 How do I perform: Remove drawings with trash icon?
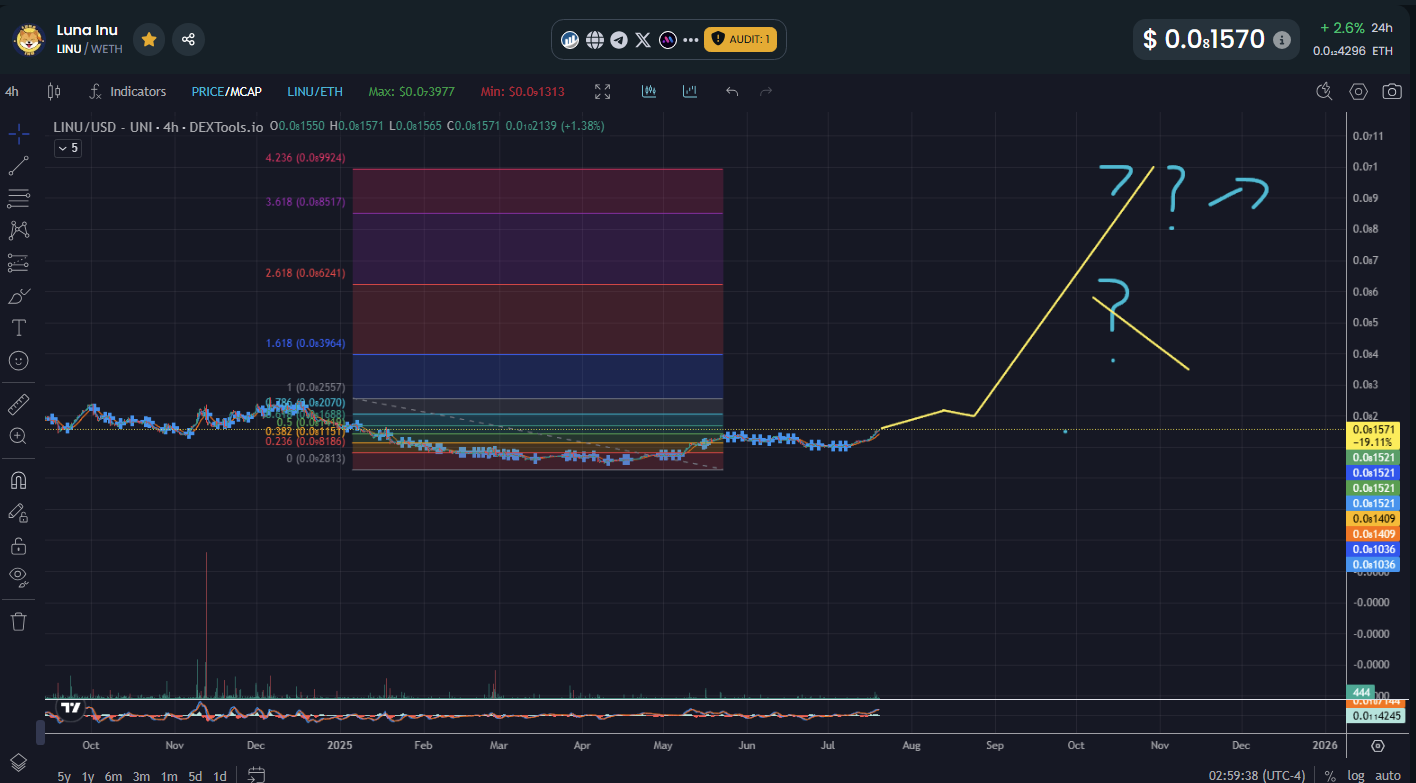coord(18,621)
